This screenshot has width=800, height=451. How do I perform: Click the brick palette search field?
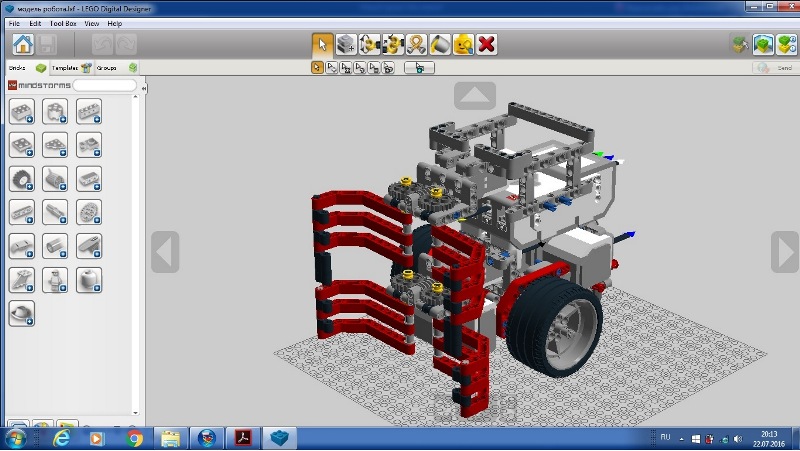pyautogui.click(x=105, y=85)
